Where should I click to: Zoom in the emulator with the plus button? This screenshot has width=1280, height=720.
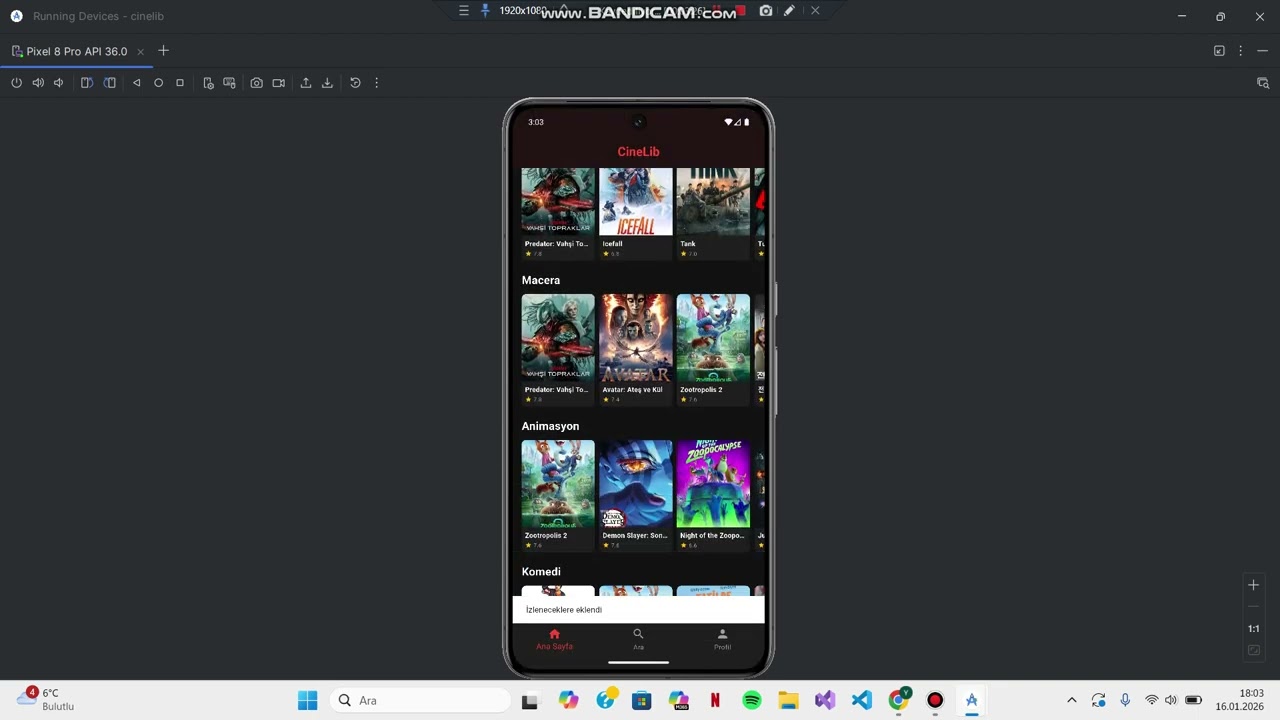coord(1253,585)
